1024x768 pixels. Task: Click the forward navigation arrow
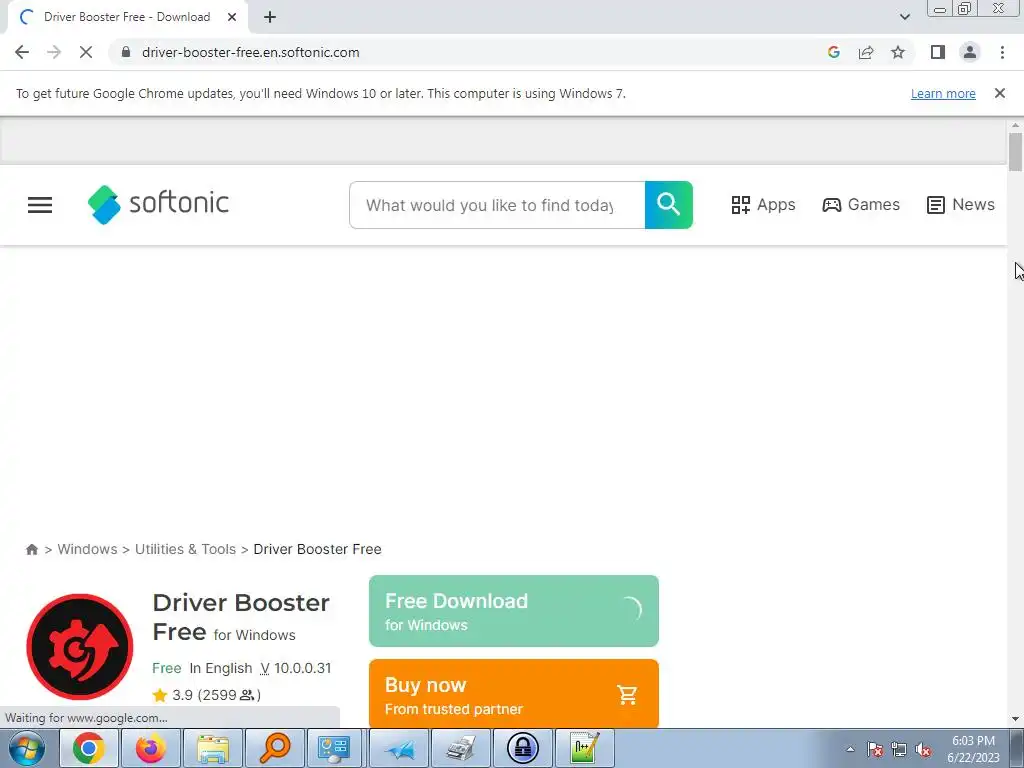pyautogui.click(x=54, y=52)
